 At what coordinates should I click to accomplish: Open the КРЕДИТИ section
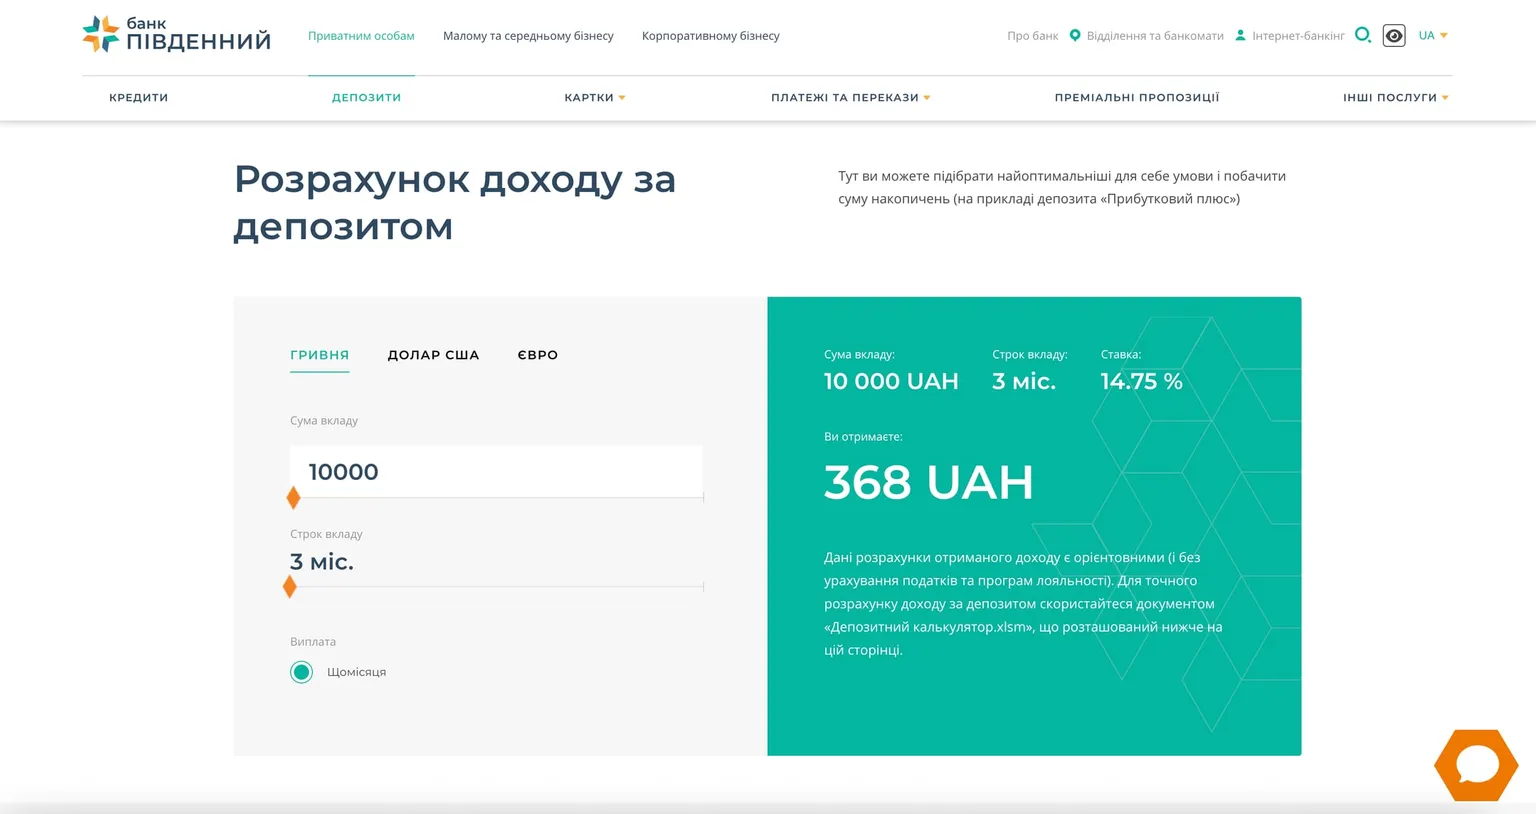click(x=139, y=97)
